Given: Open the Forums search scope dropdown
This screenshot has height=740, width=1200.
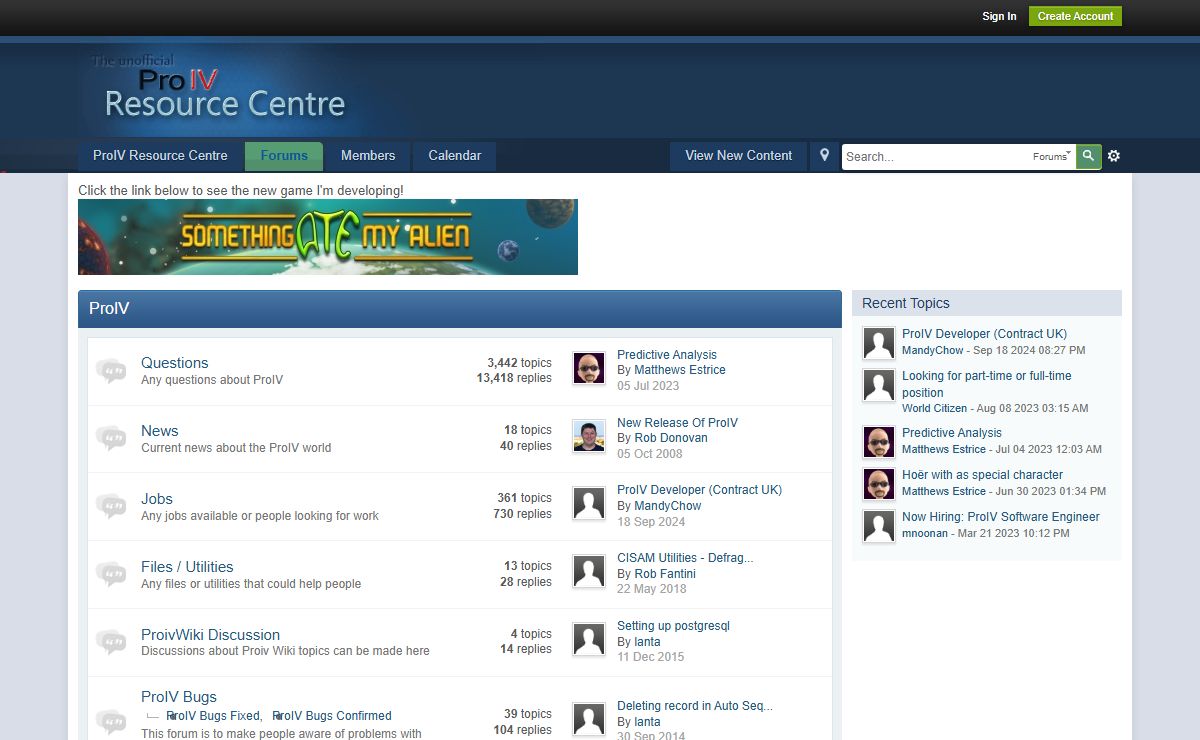Looking at the screenshot, I should [1051, 156].
